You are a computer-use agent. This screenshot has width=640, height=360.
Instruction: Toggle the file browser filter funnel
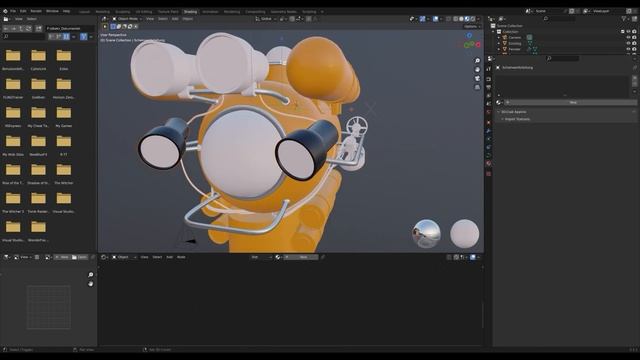84,37
